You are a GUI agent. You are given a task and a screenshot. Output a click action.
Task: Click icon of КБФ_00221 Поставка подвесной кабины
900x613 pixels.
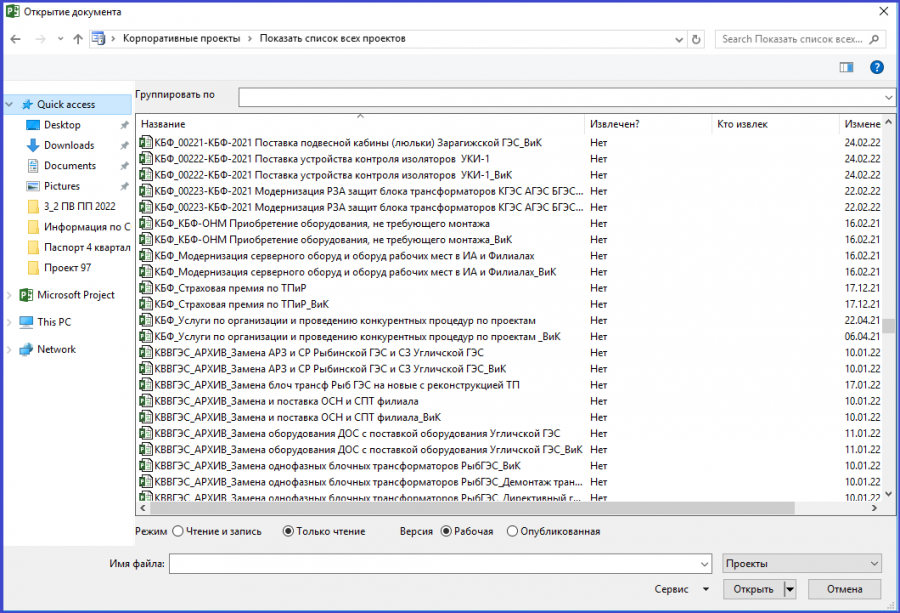146,142
